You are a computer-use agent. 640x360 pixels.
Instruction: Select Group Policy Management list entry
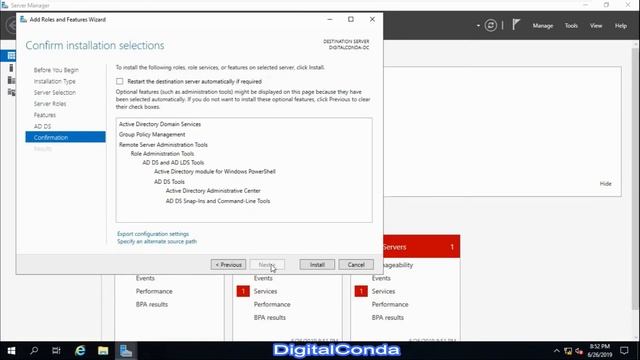(152, 134)
